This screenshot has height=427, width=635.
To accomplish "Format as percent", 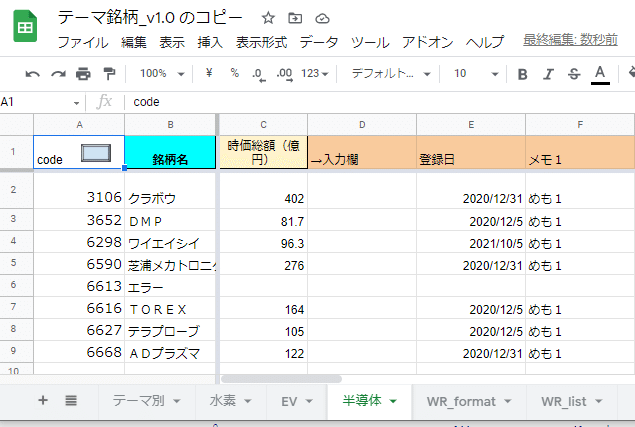I will click(234, 73).
